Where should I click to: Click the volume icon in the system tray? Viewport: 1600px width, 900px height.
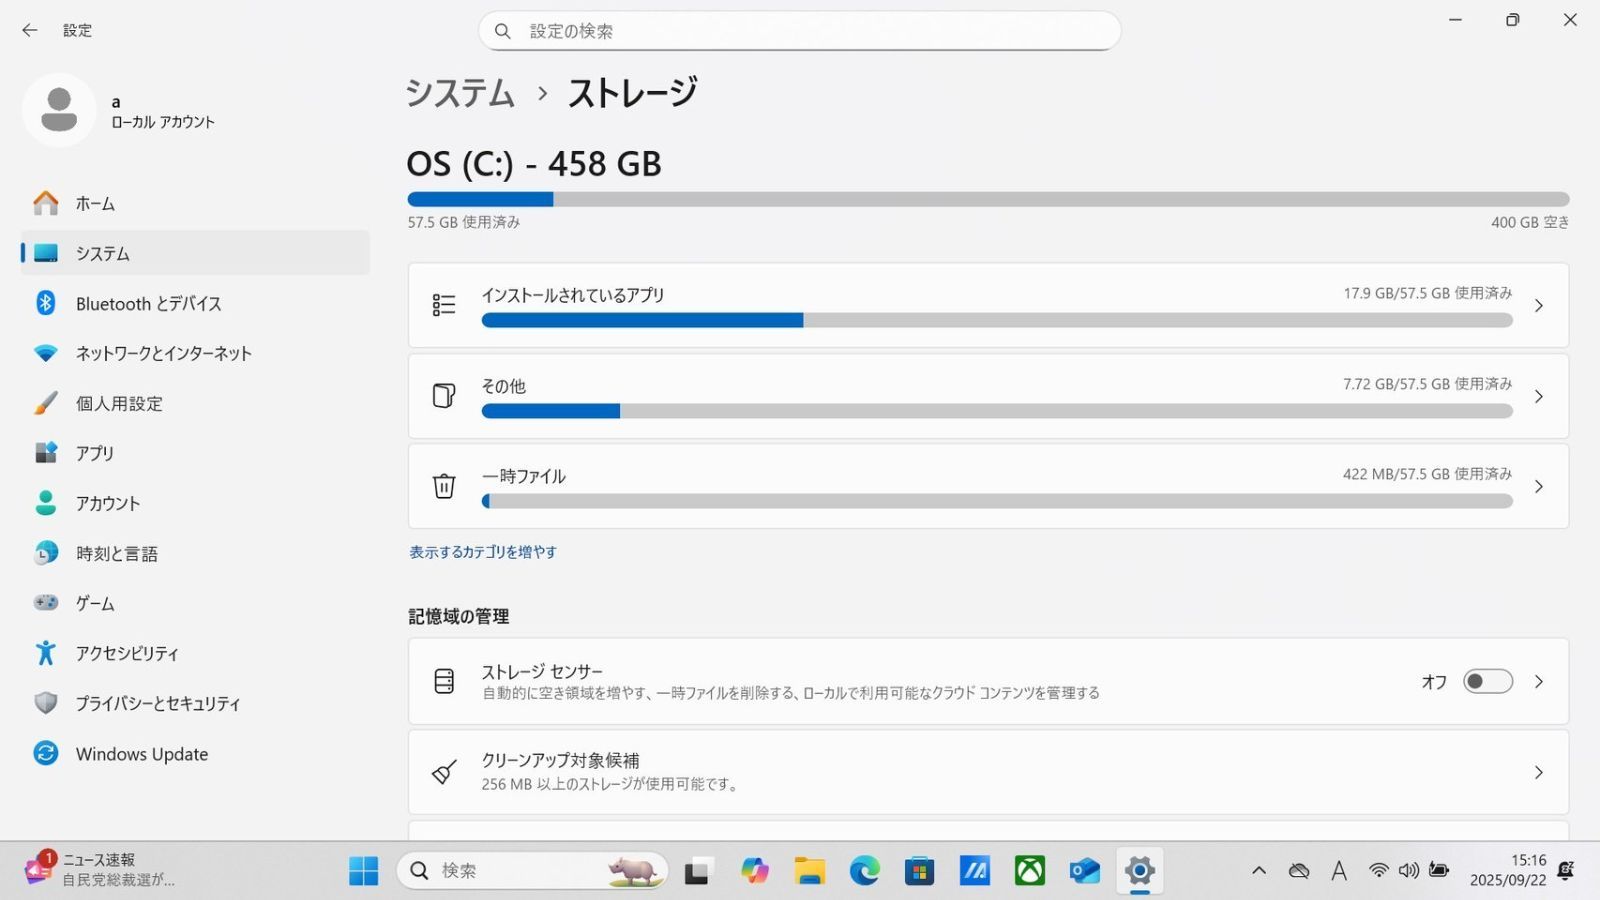point(1410,870)
